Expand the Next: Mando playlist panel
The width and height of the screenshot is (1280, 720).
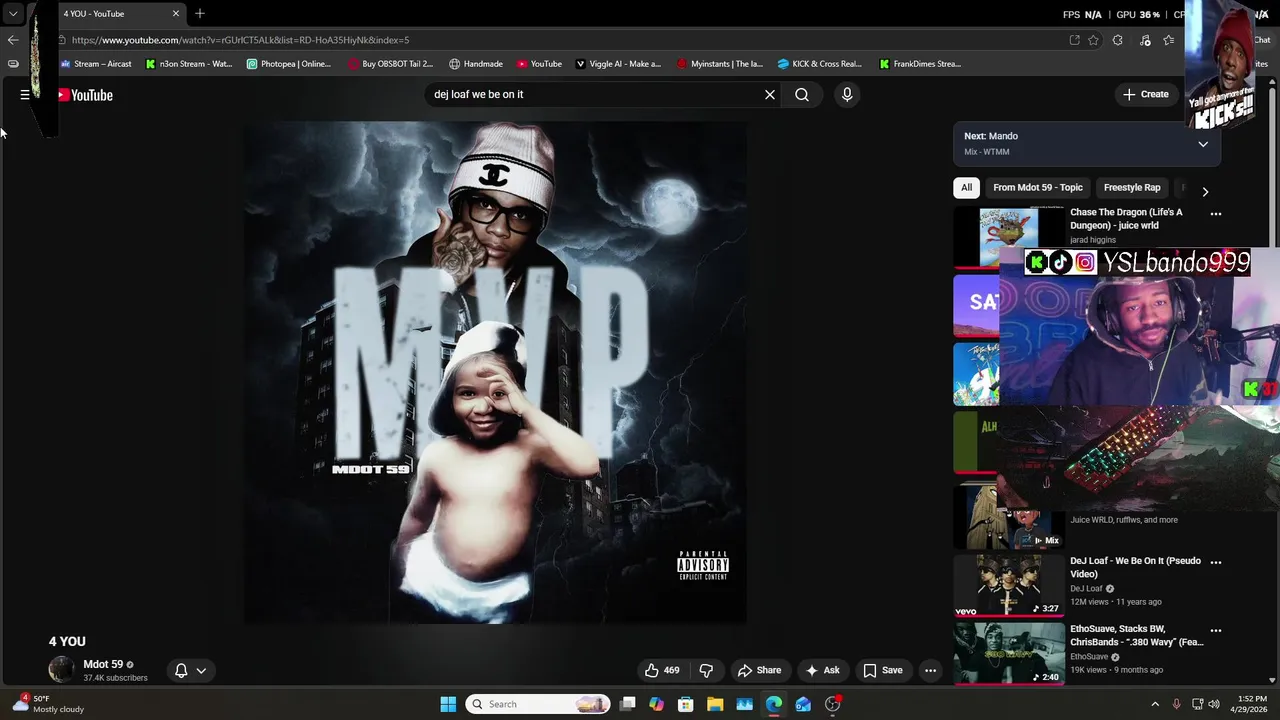tap(1203, 144)
